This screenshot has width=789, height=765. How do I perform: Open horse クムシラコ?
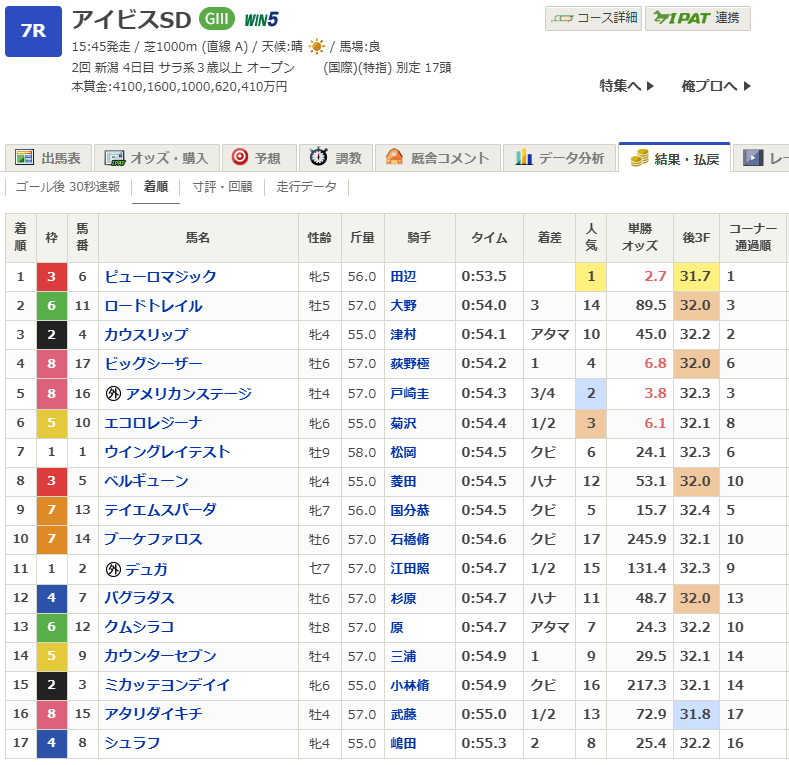pos(139,627)
